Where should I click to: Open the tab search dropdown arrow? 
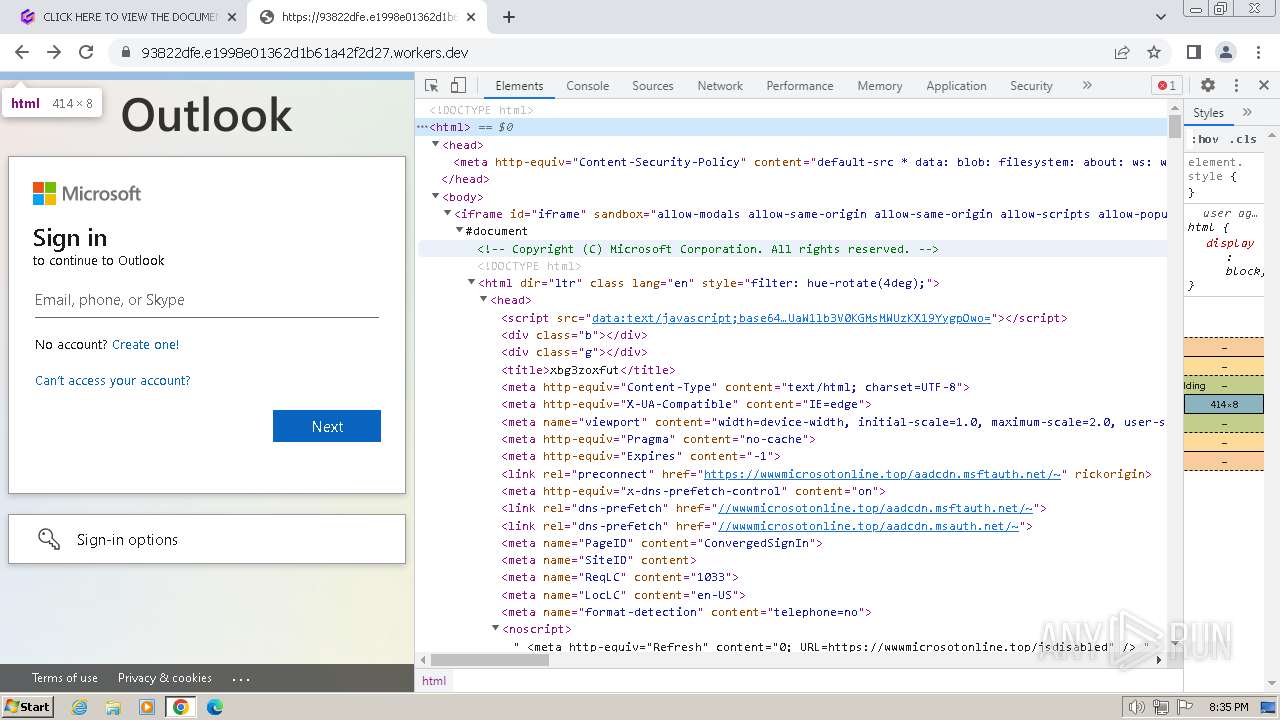(1161, 17)
